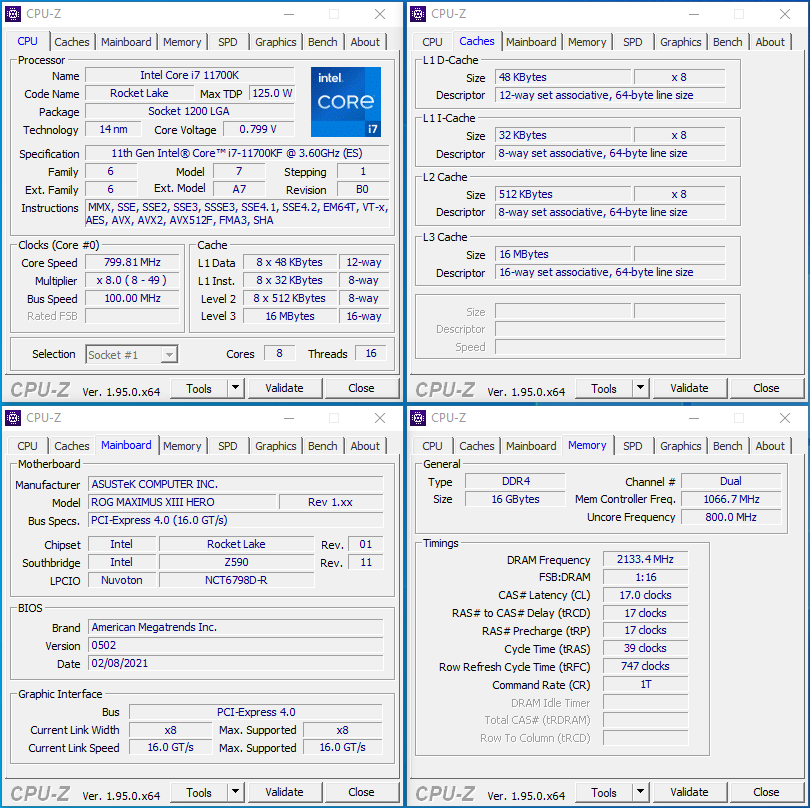Click the CAS# Latency 17.0 clocks value

645,595
